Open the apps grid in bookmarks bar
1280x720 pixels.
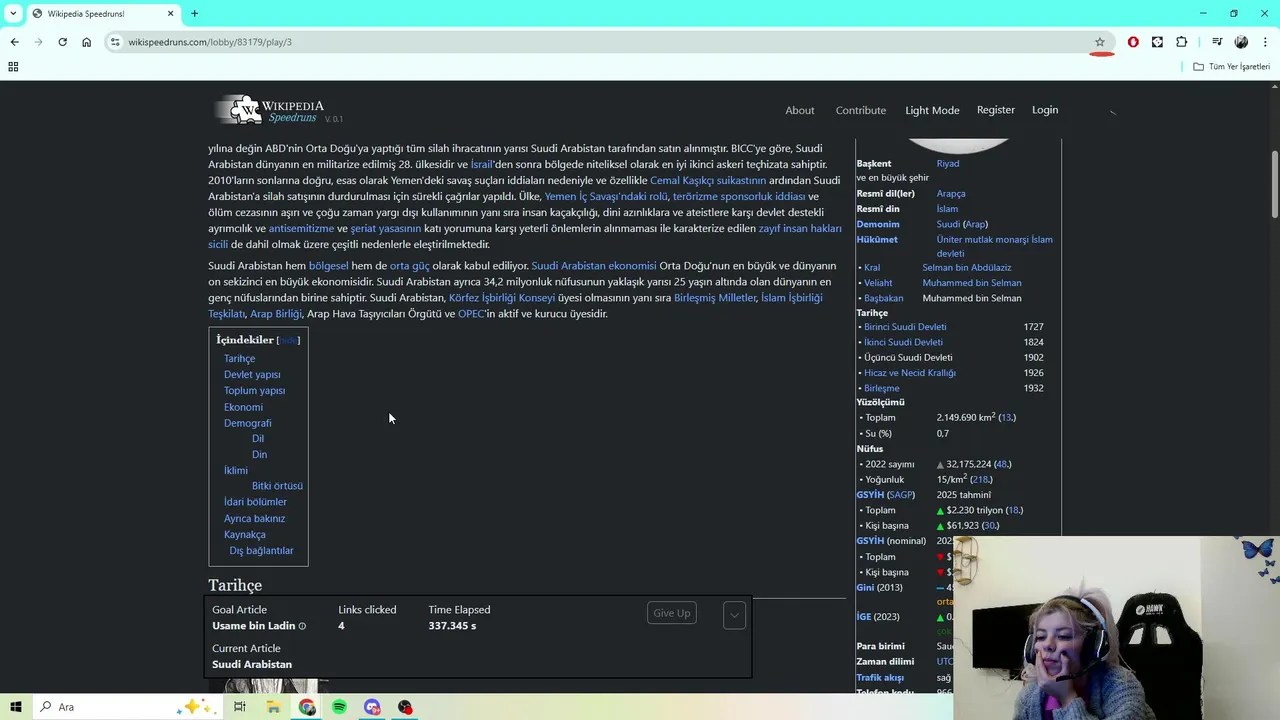(13, 67)
